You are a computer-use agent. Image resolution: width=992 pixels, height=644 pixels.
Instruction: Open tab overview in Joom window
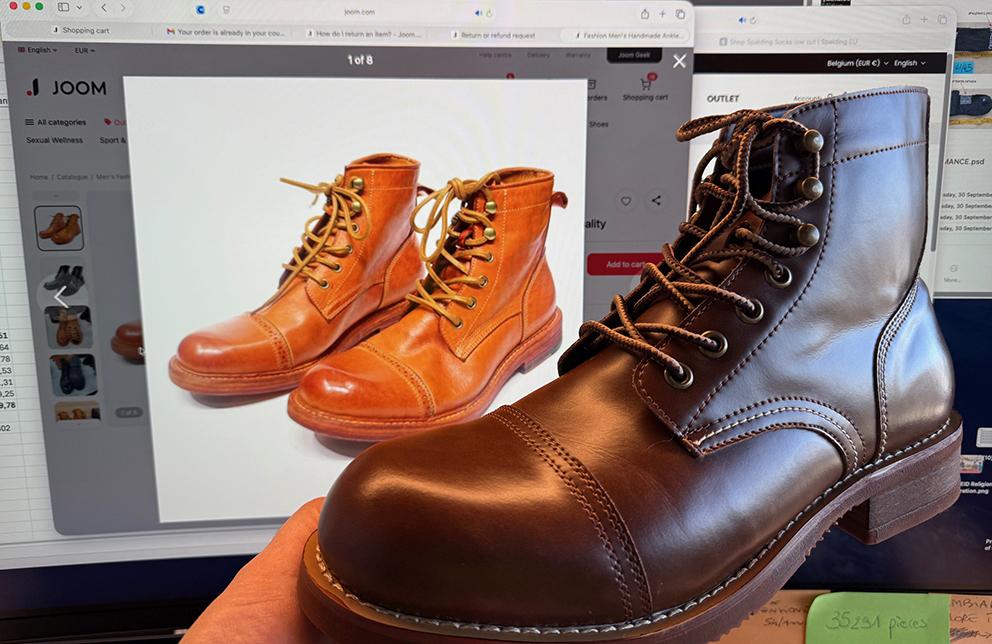[680, 13]
